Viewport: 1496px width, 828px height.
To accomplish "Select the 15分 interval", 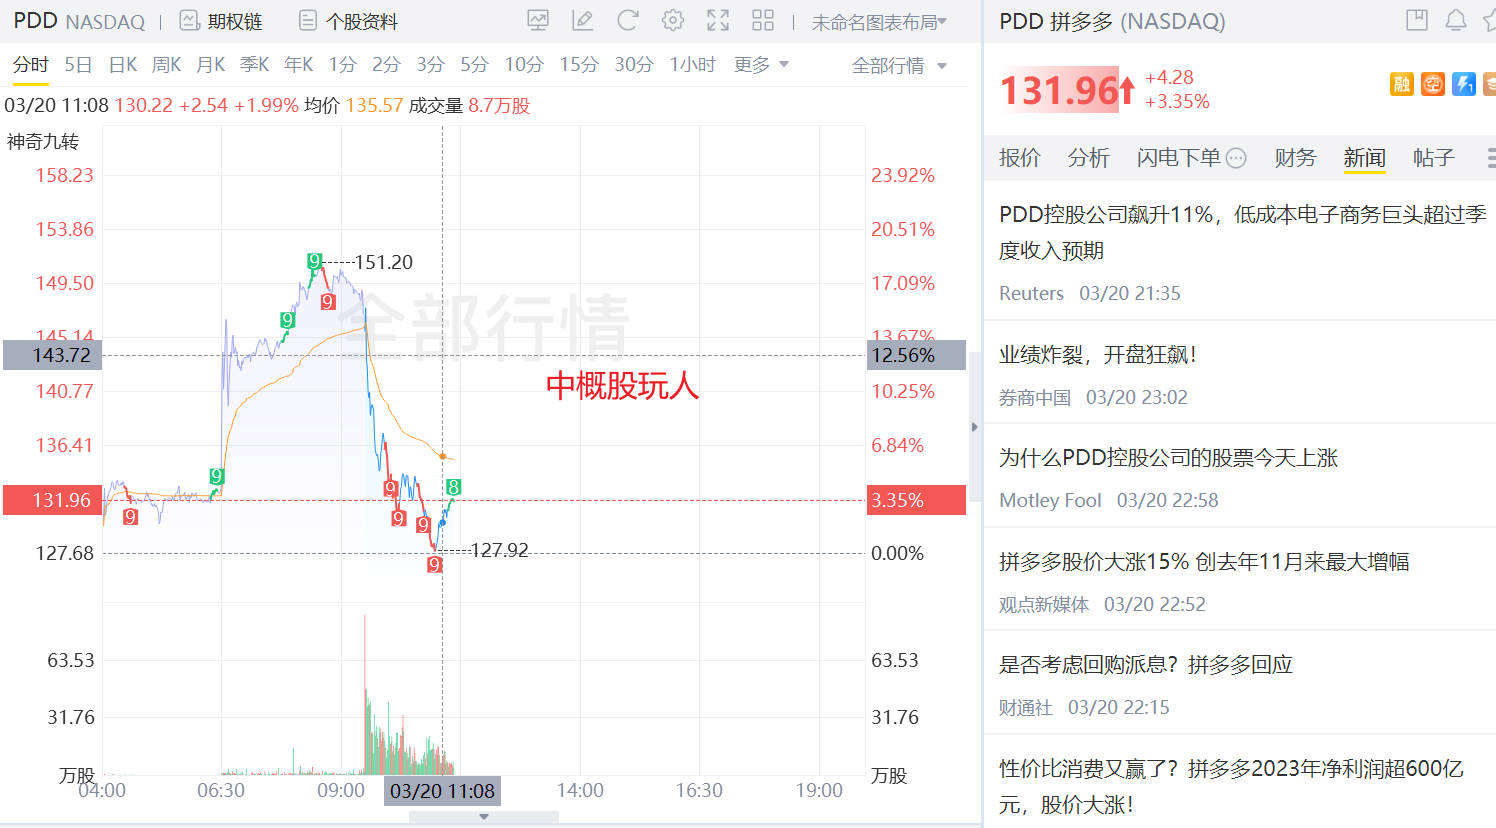I will tap(578, 65).
